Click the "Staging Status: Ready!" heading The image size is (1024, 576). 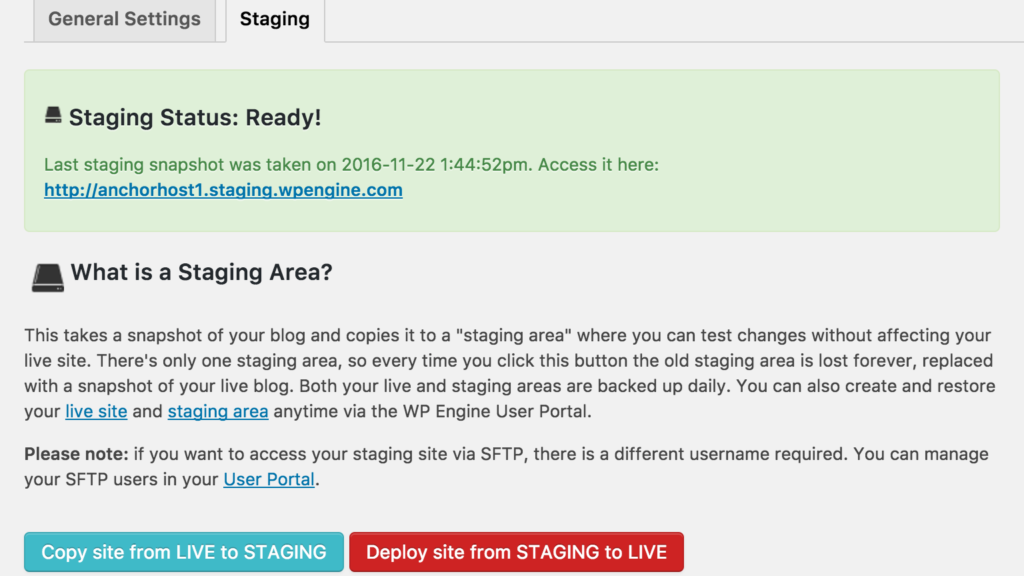coord(195,117)
